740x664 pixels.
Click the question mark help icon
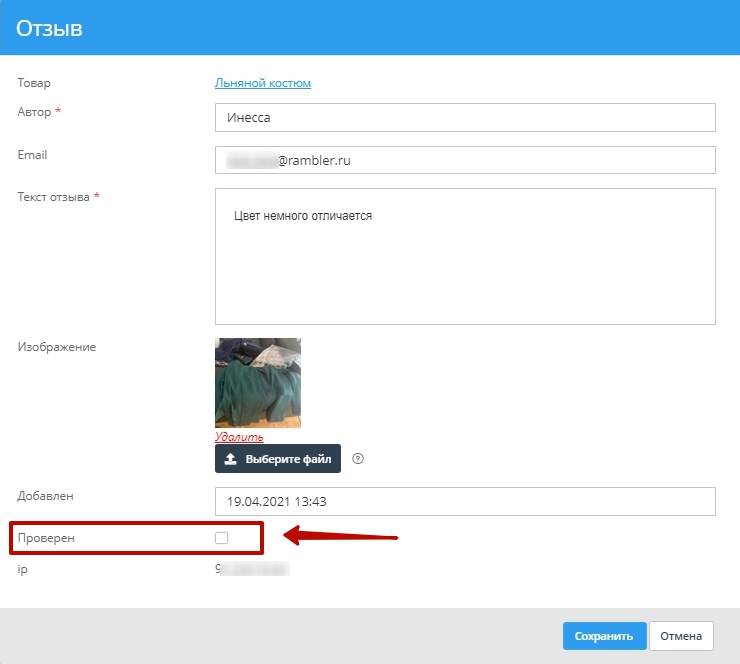[x=358, y=459]
